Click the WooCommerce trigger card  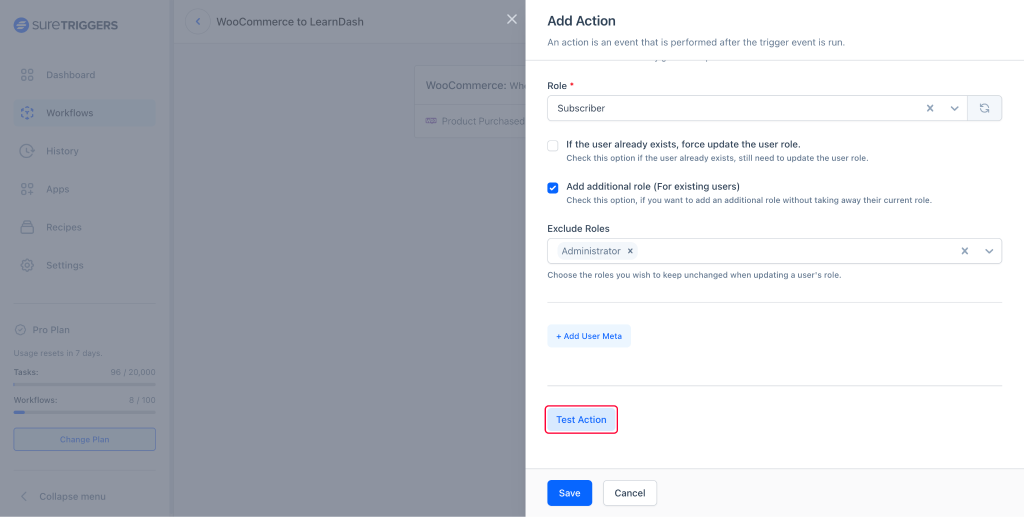click(x=470, y=101)
